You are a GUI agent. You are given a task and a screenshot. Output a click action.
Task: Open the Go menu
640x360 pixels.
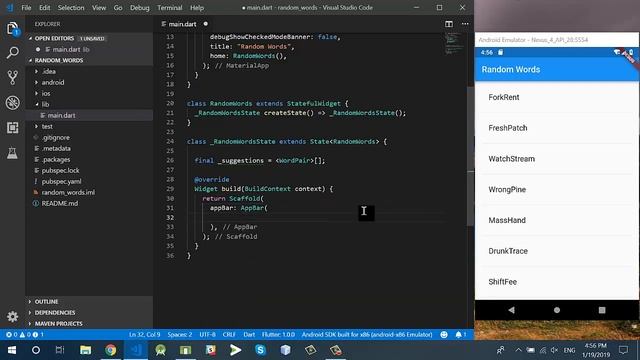118,7
